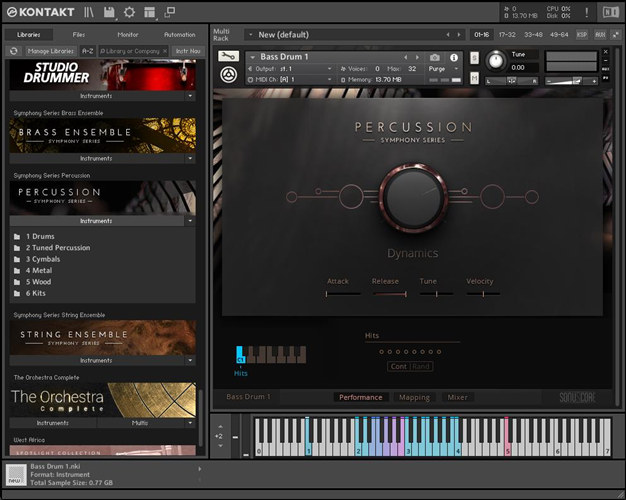Switch to the Files tab
Image resolution: width=626 pixels, height=500 pixels.
tap(79, 35)
